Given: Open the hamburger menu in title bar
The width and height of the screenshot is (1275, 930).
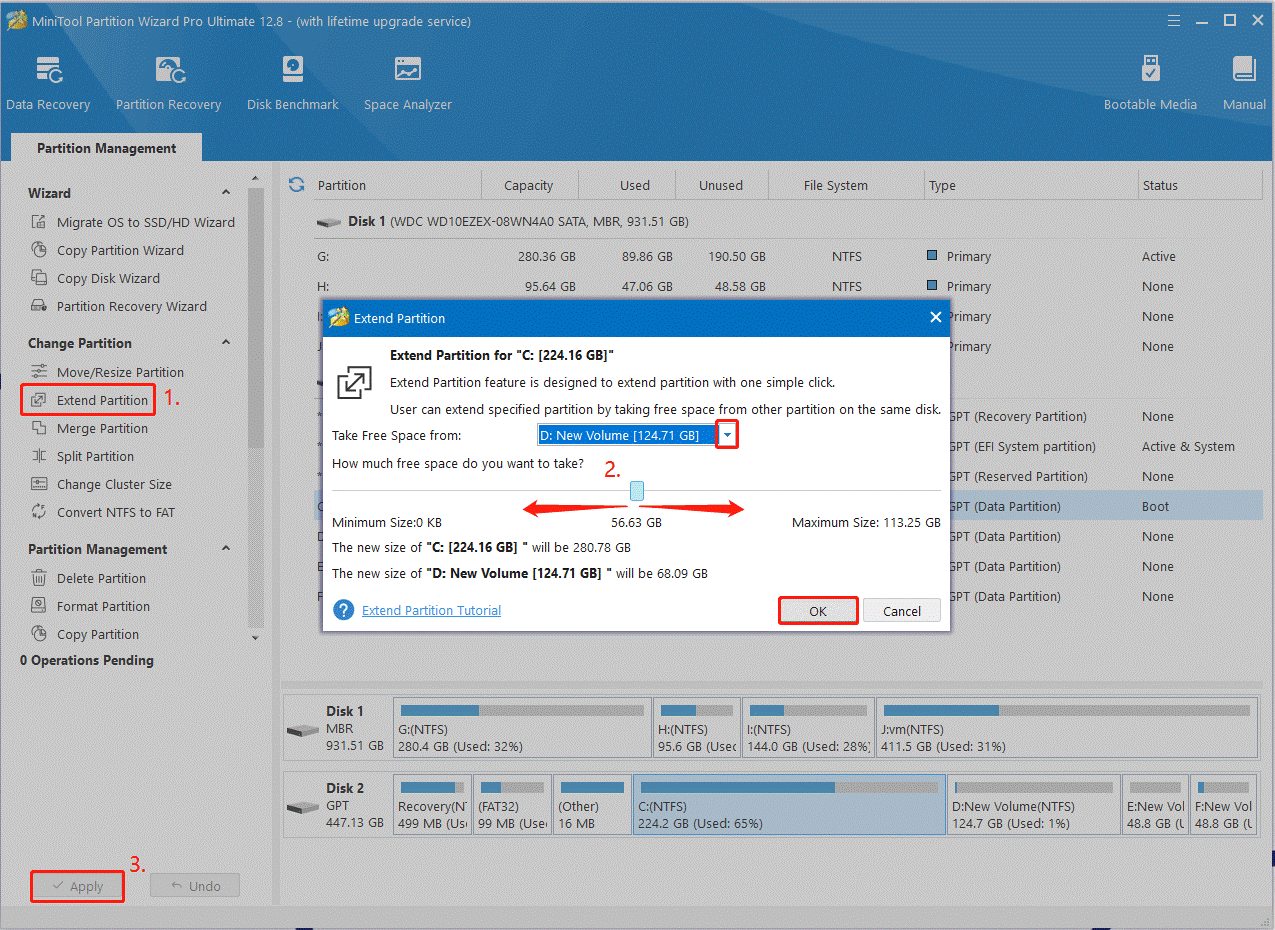Looking at the screenshot, I should (x=1172, y=19).
